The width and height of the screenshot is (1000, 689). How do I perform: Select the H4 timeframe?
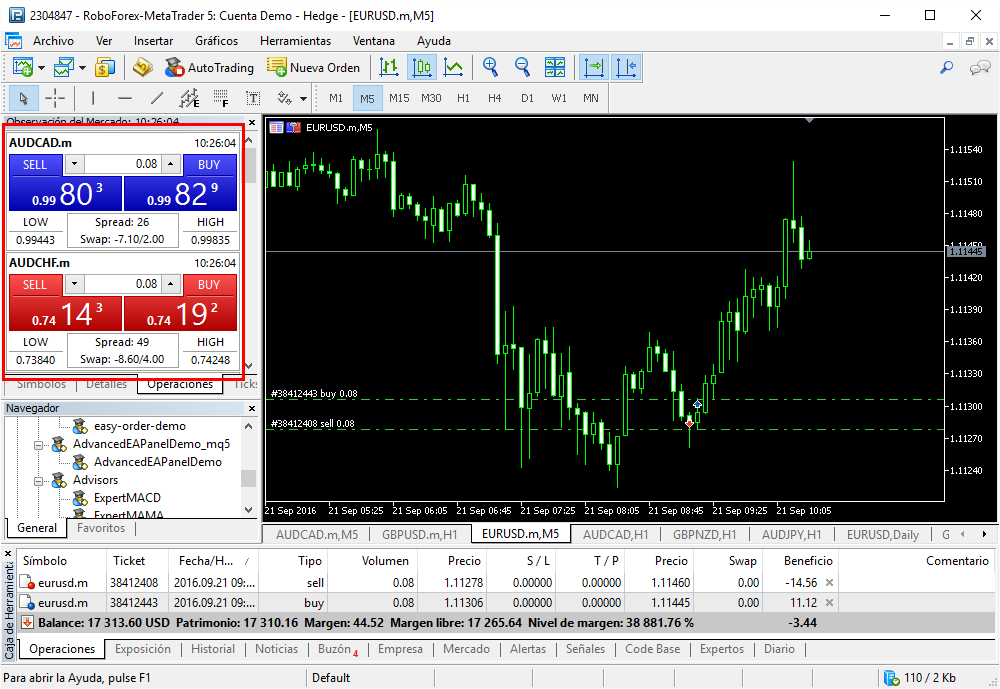[x=495, y=98]
